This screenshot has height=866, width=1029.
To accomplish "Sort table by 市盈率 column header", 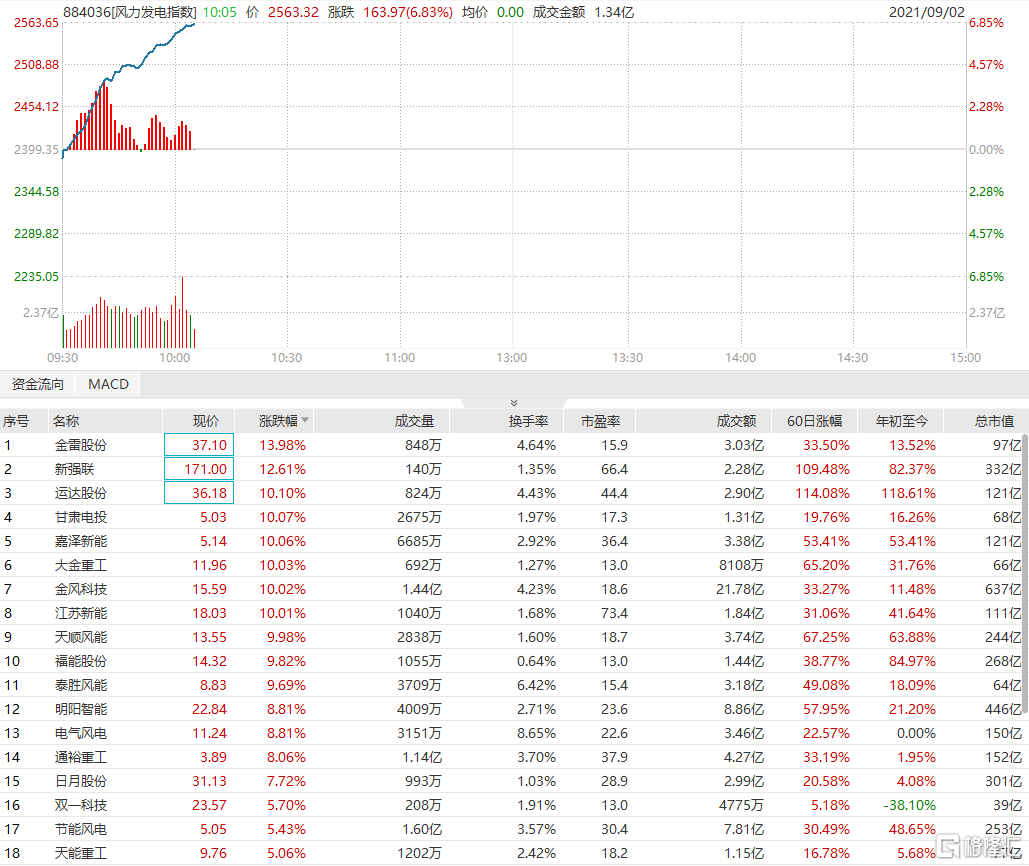I will pos(600,421).
